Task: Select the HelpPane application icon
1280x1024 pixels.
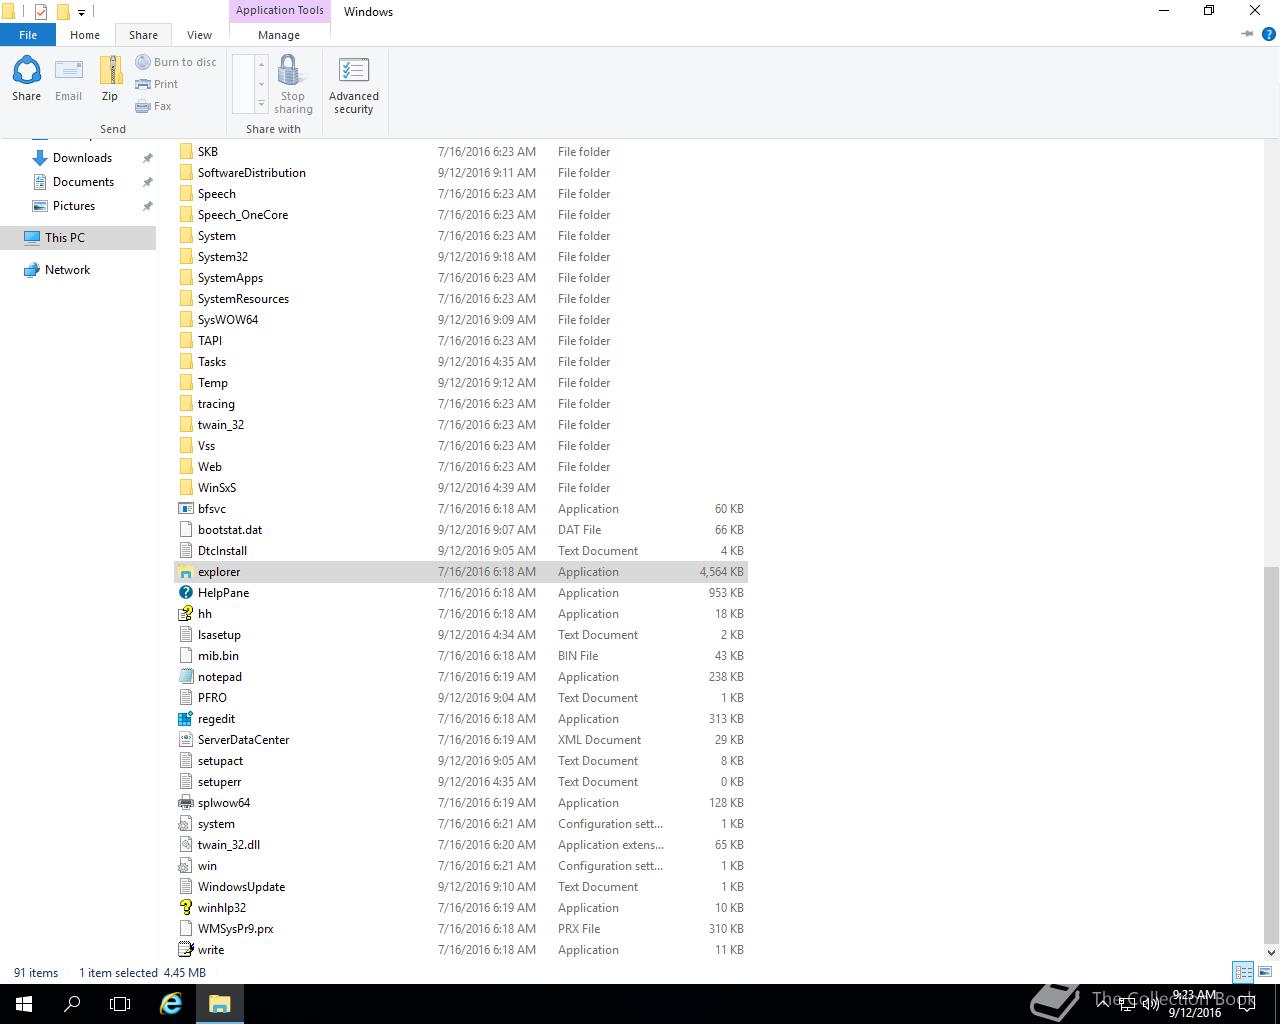Action: (185, 593)
